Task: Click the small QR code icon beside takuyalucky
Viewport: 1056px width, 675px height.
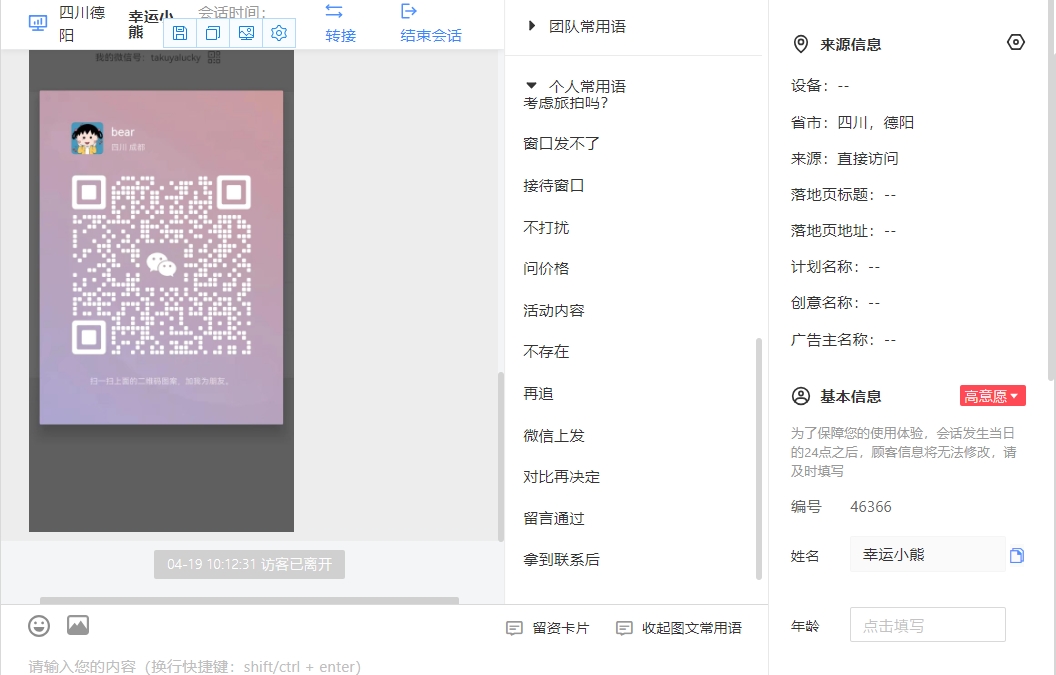Action: pos(214,57)
